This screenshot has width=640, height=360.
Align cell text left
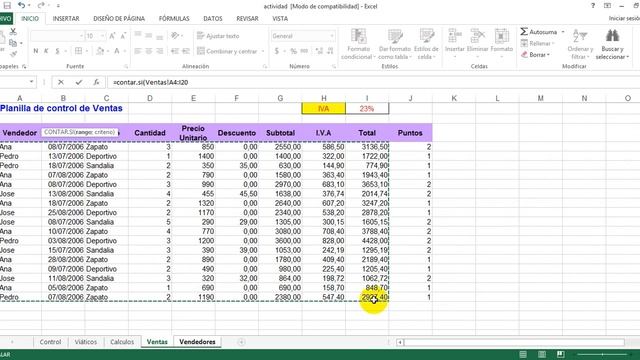point(138,51)
